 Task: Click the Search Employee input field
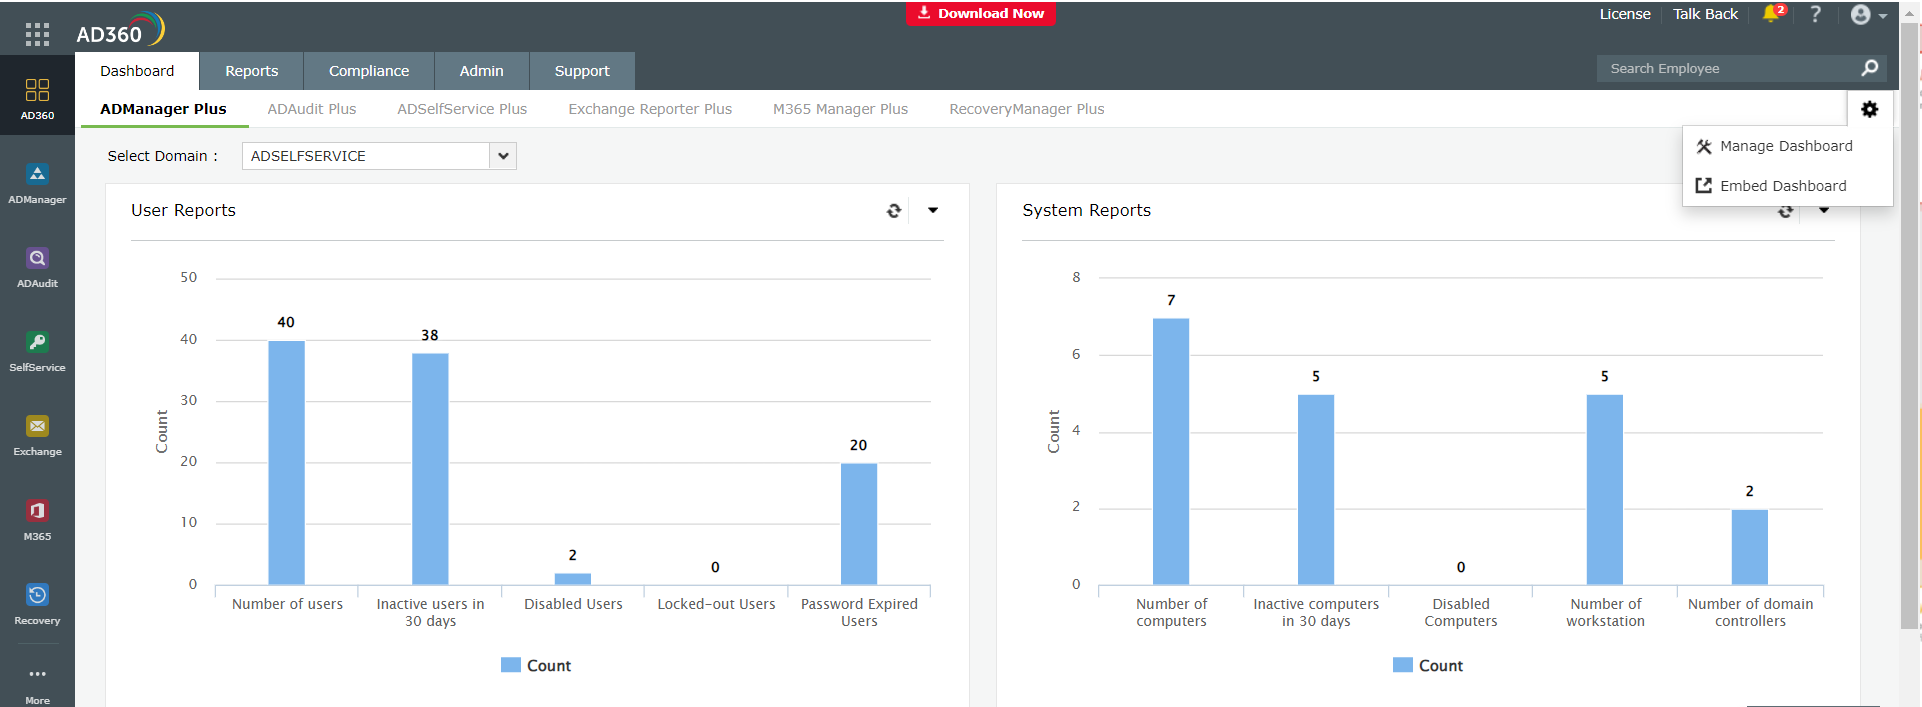[1728, 68]
